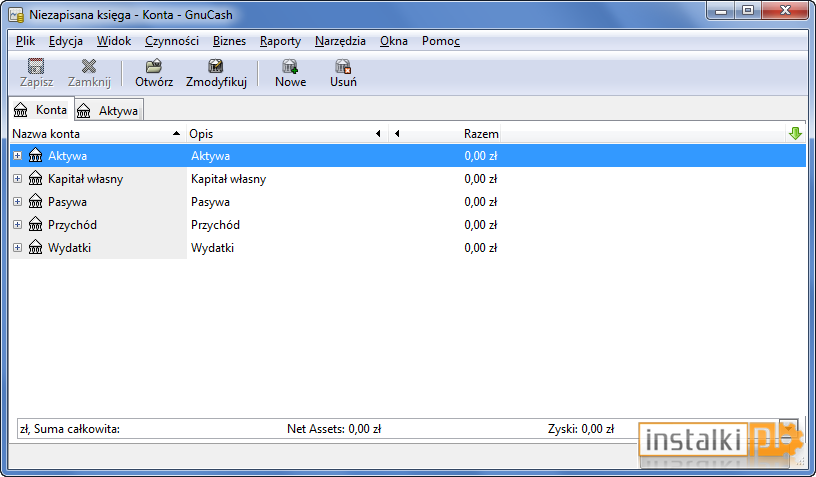816x477 pixels.
Task: Open the Biznes menu
Action: (x=229, y=41)
